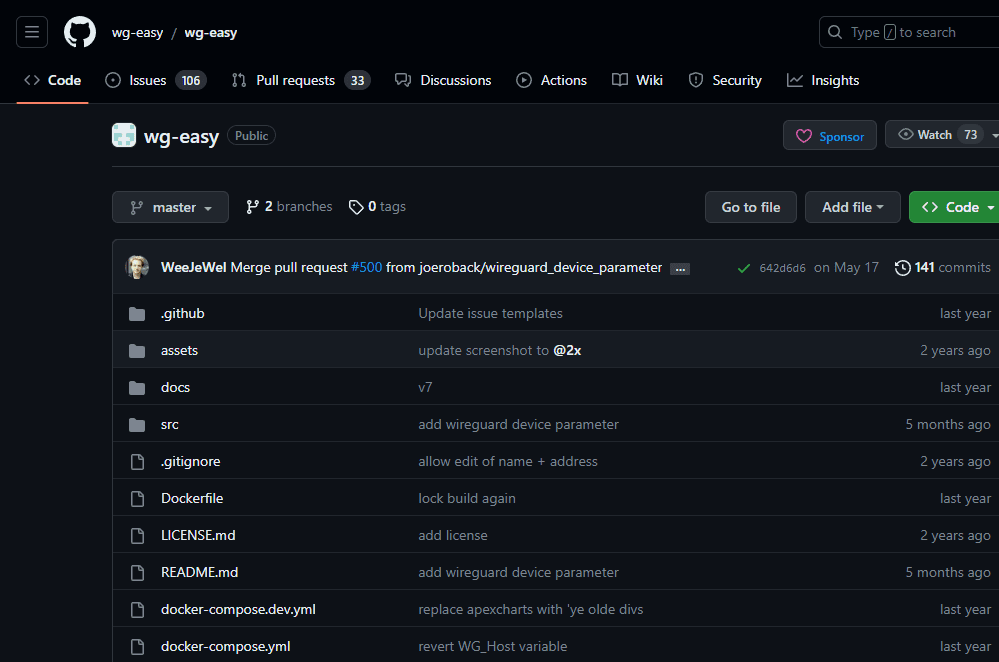The image size is (999, 662).
Task: Click the tags icon link
Action: tap(356, 207)
